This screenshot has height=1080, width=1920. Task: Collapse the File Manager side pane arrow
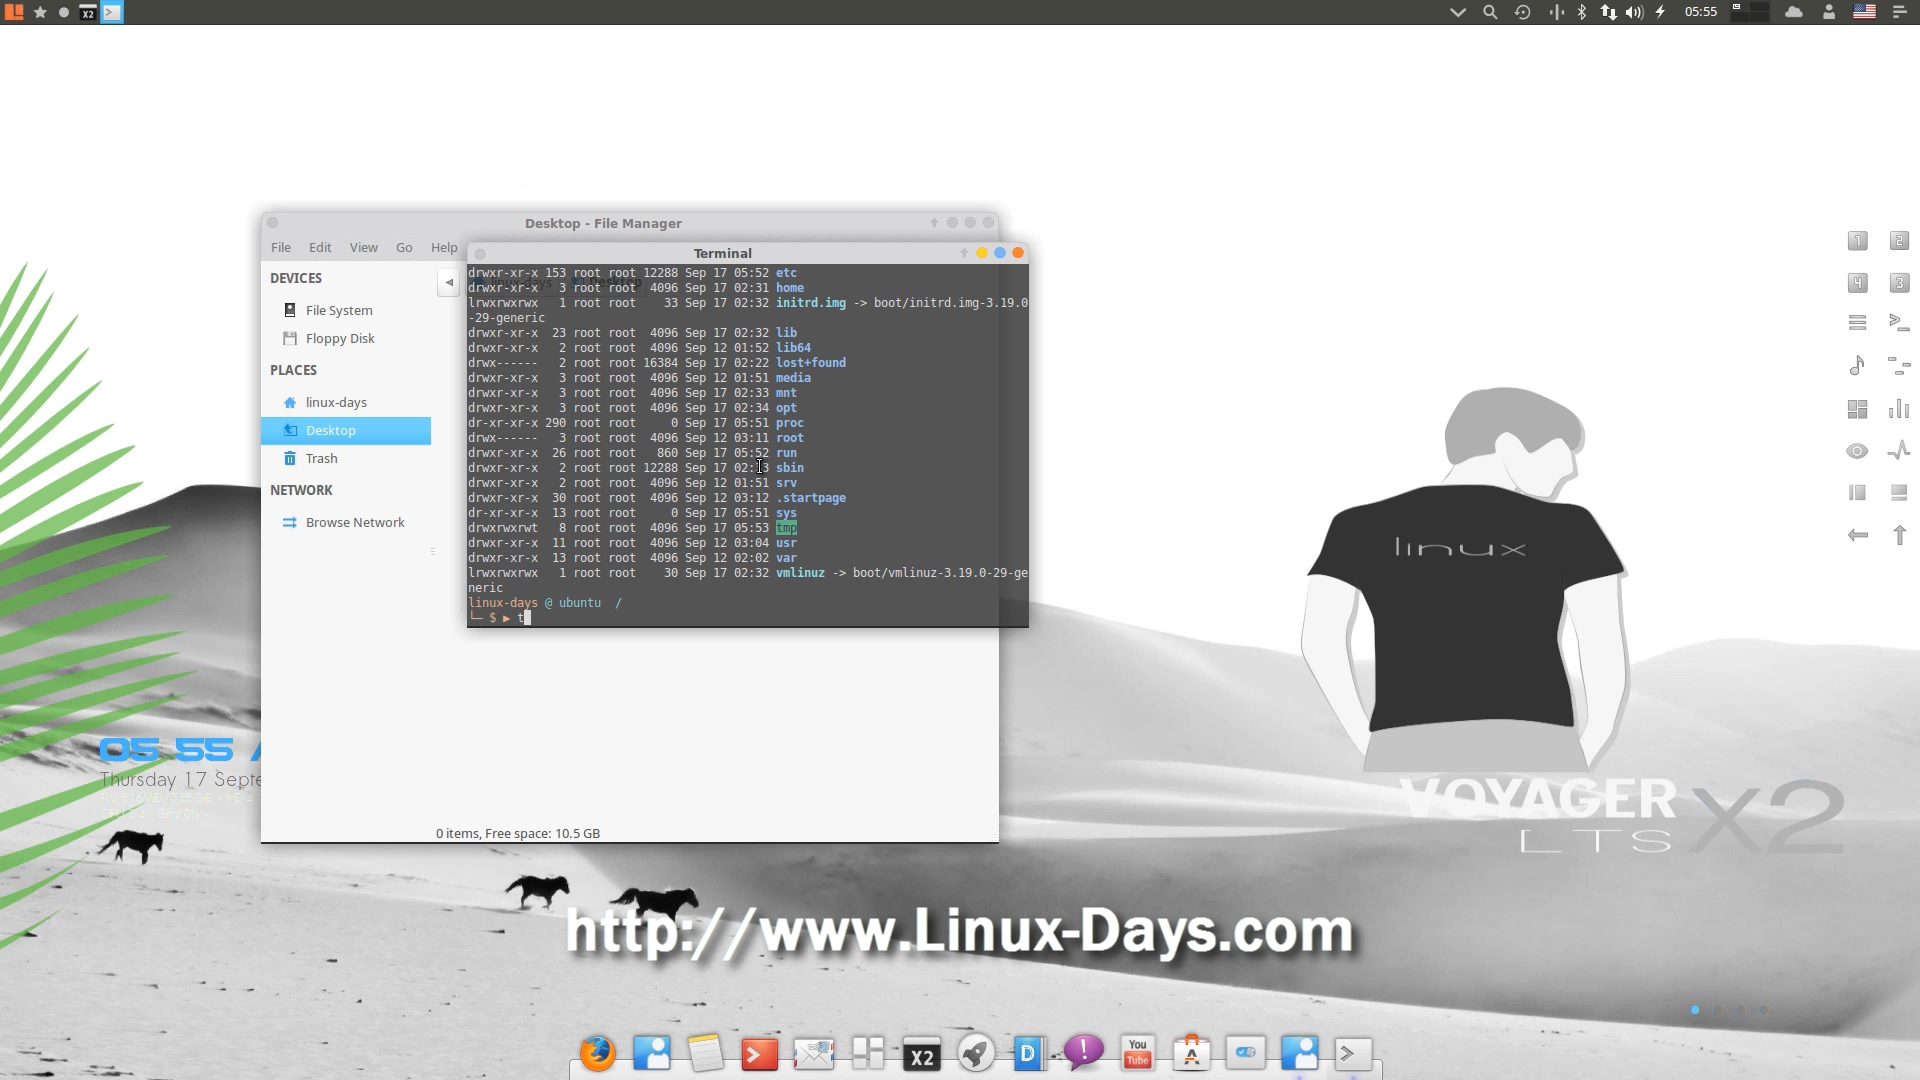click(449, 283)
